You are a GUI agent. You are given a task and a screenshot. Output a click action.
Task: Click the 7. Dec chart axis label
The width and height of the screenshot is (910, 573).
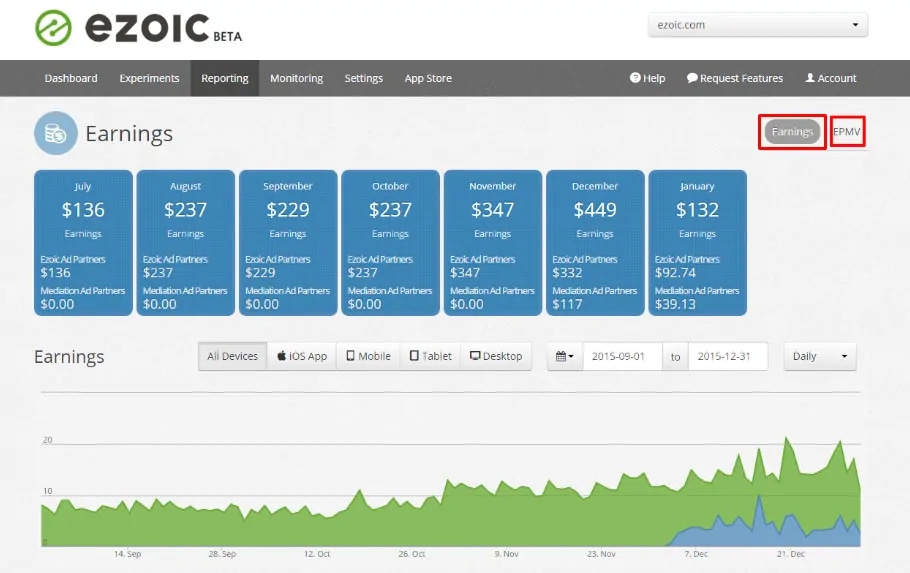[x=696, y=554]
